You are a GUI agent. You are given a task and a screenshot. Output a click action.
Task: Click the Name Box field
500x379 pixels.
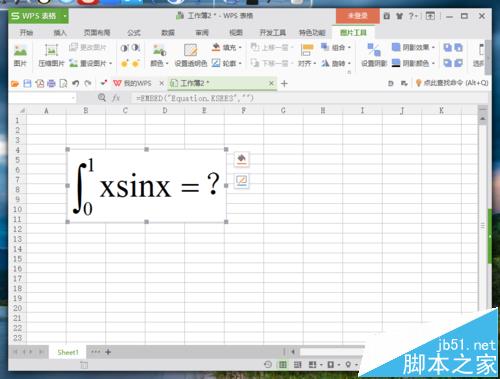pyautogui.click(x=42, y=98)
